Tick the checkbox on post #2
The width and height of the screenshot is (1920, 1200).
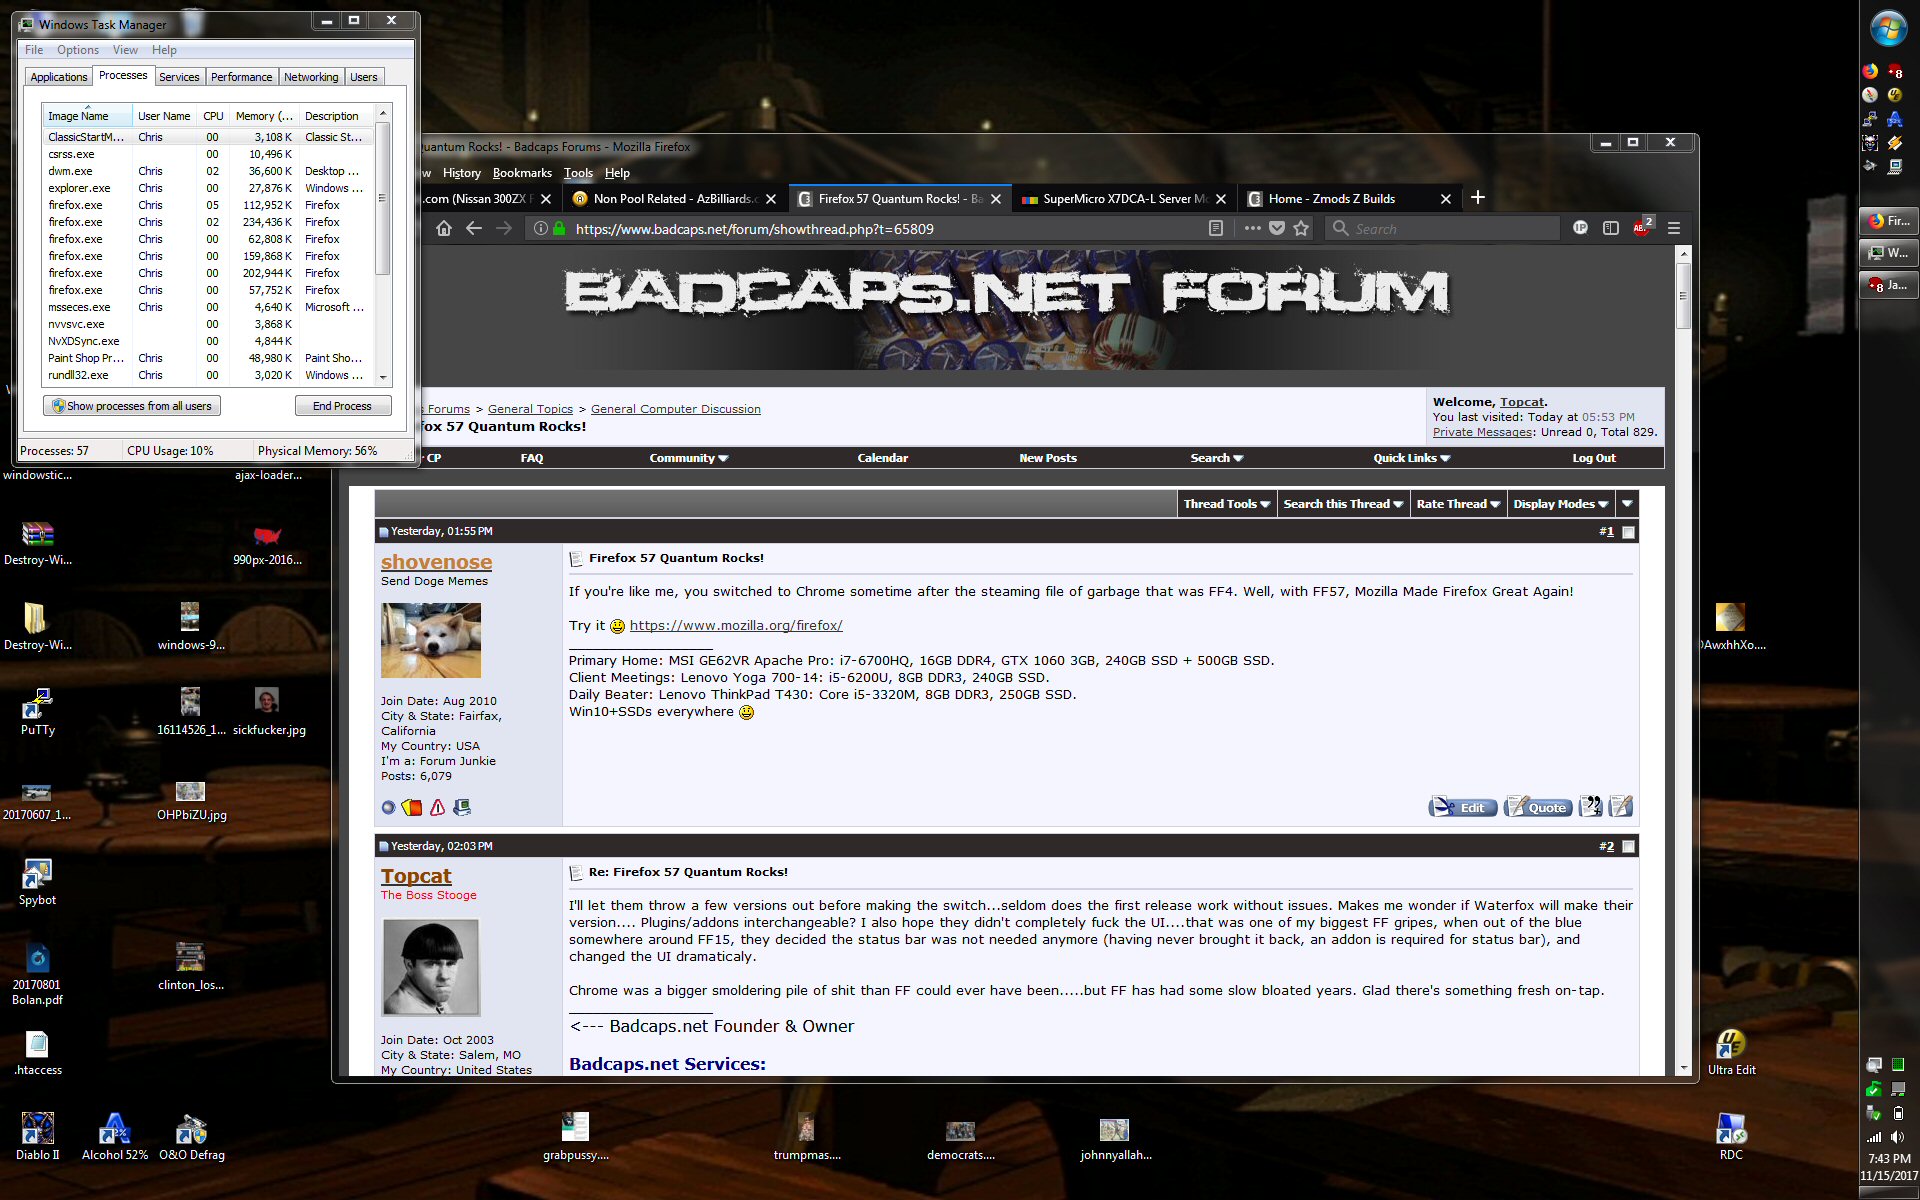(x=1629, y=847)
